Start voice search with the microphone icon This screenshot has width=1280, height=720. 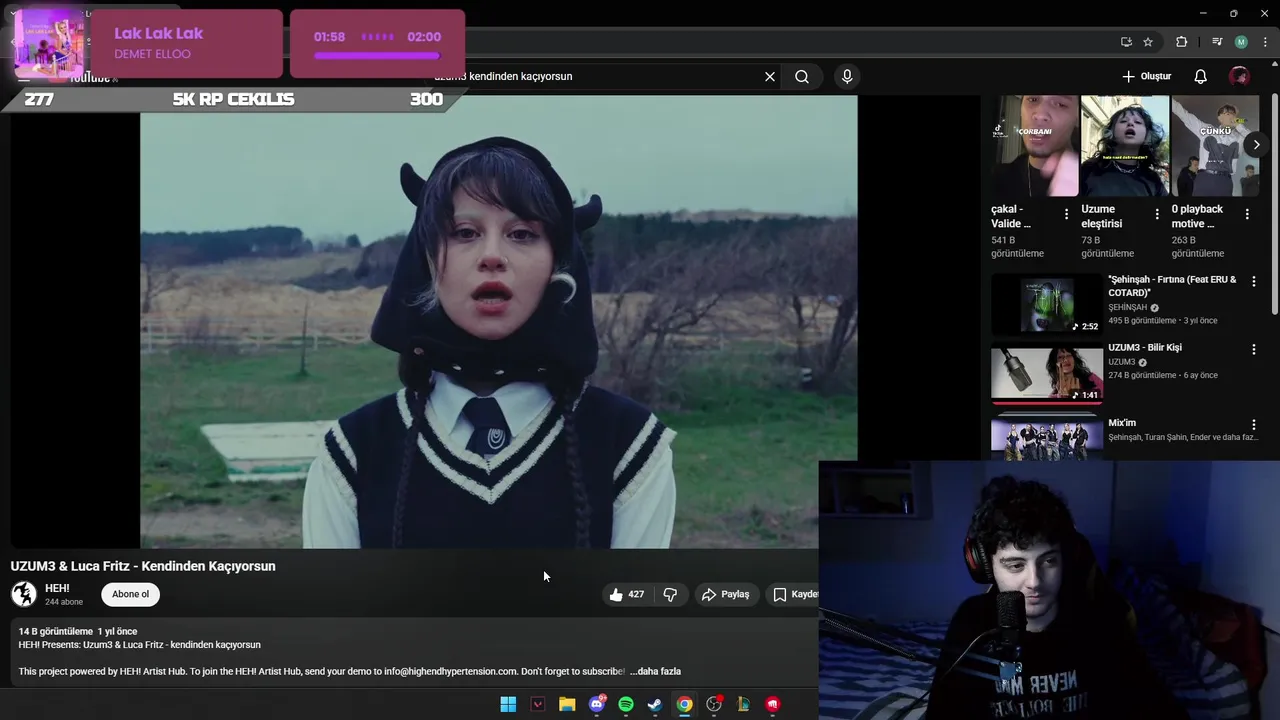847,76
